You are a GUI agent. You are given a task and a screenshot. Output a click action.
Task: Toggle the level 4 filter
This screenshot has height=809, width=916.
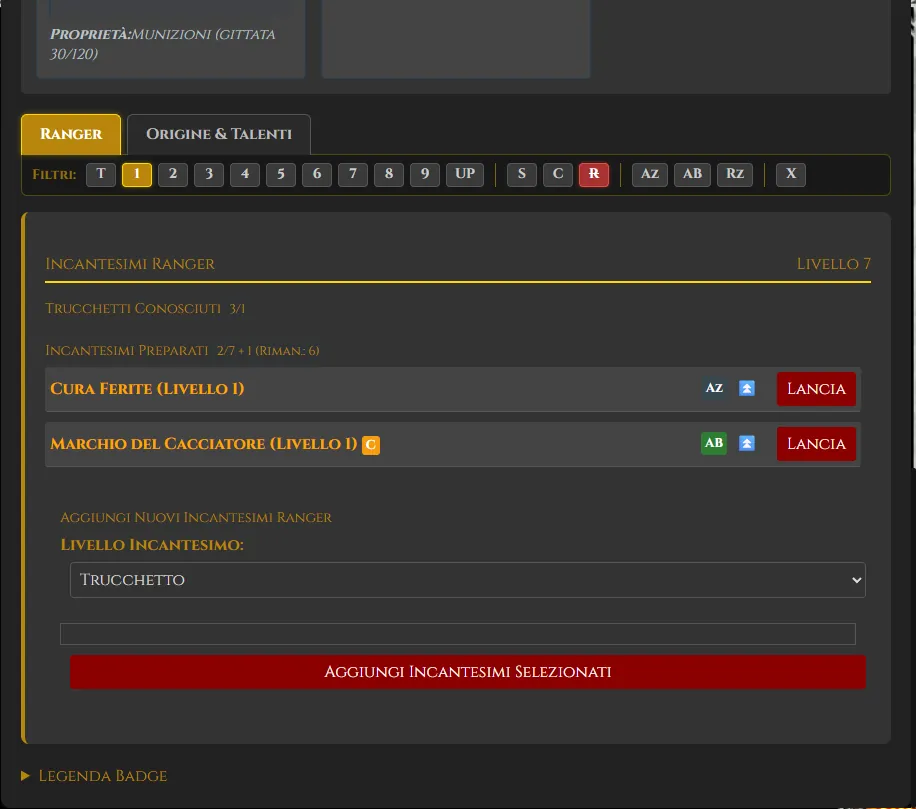click(x=245, y=174)
